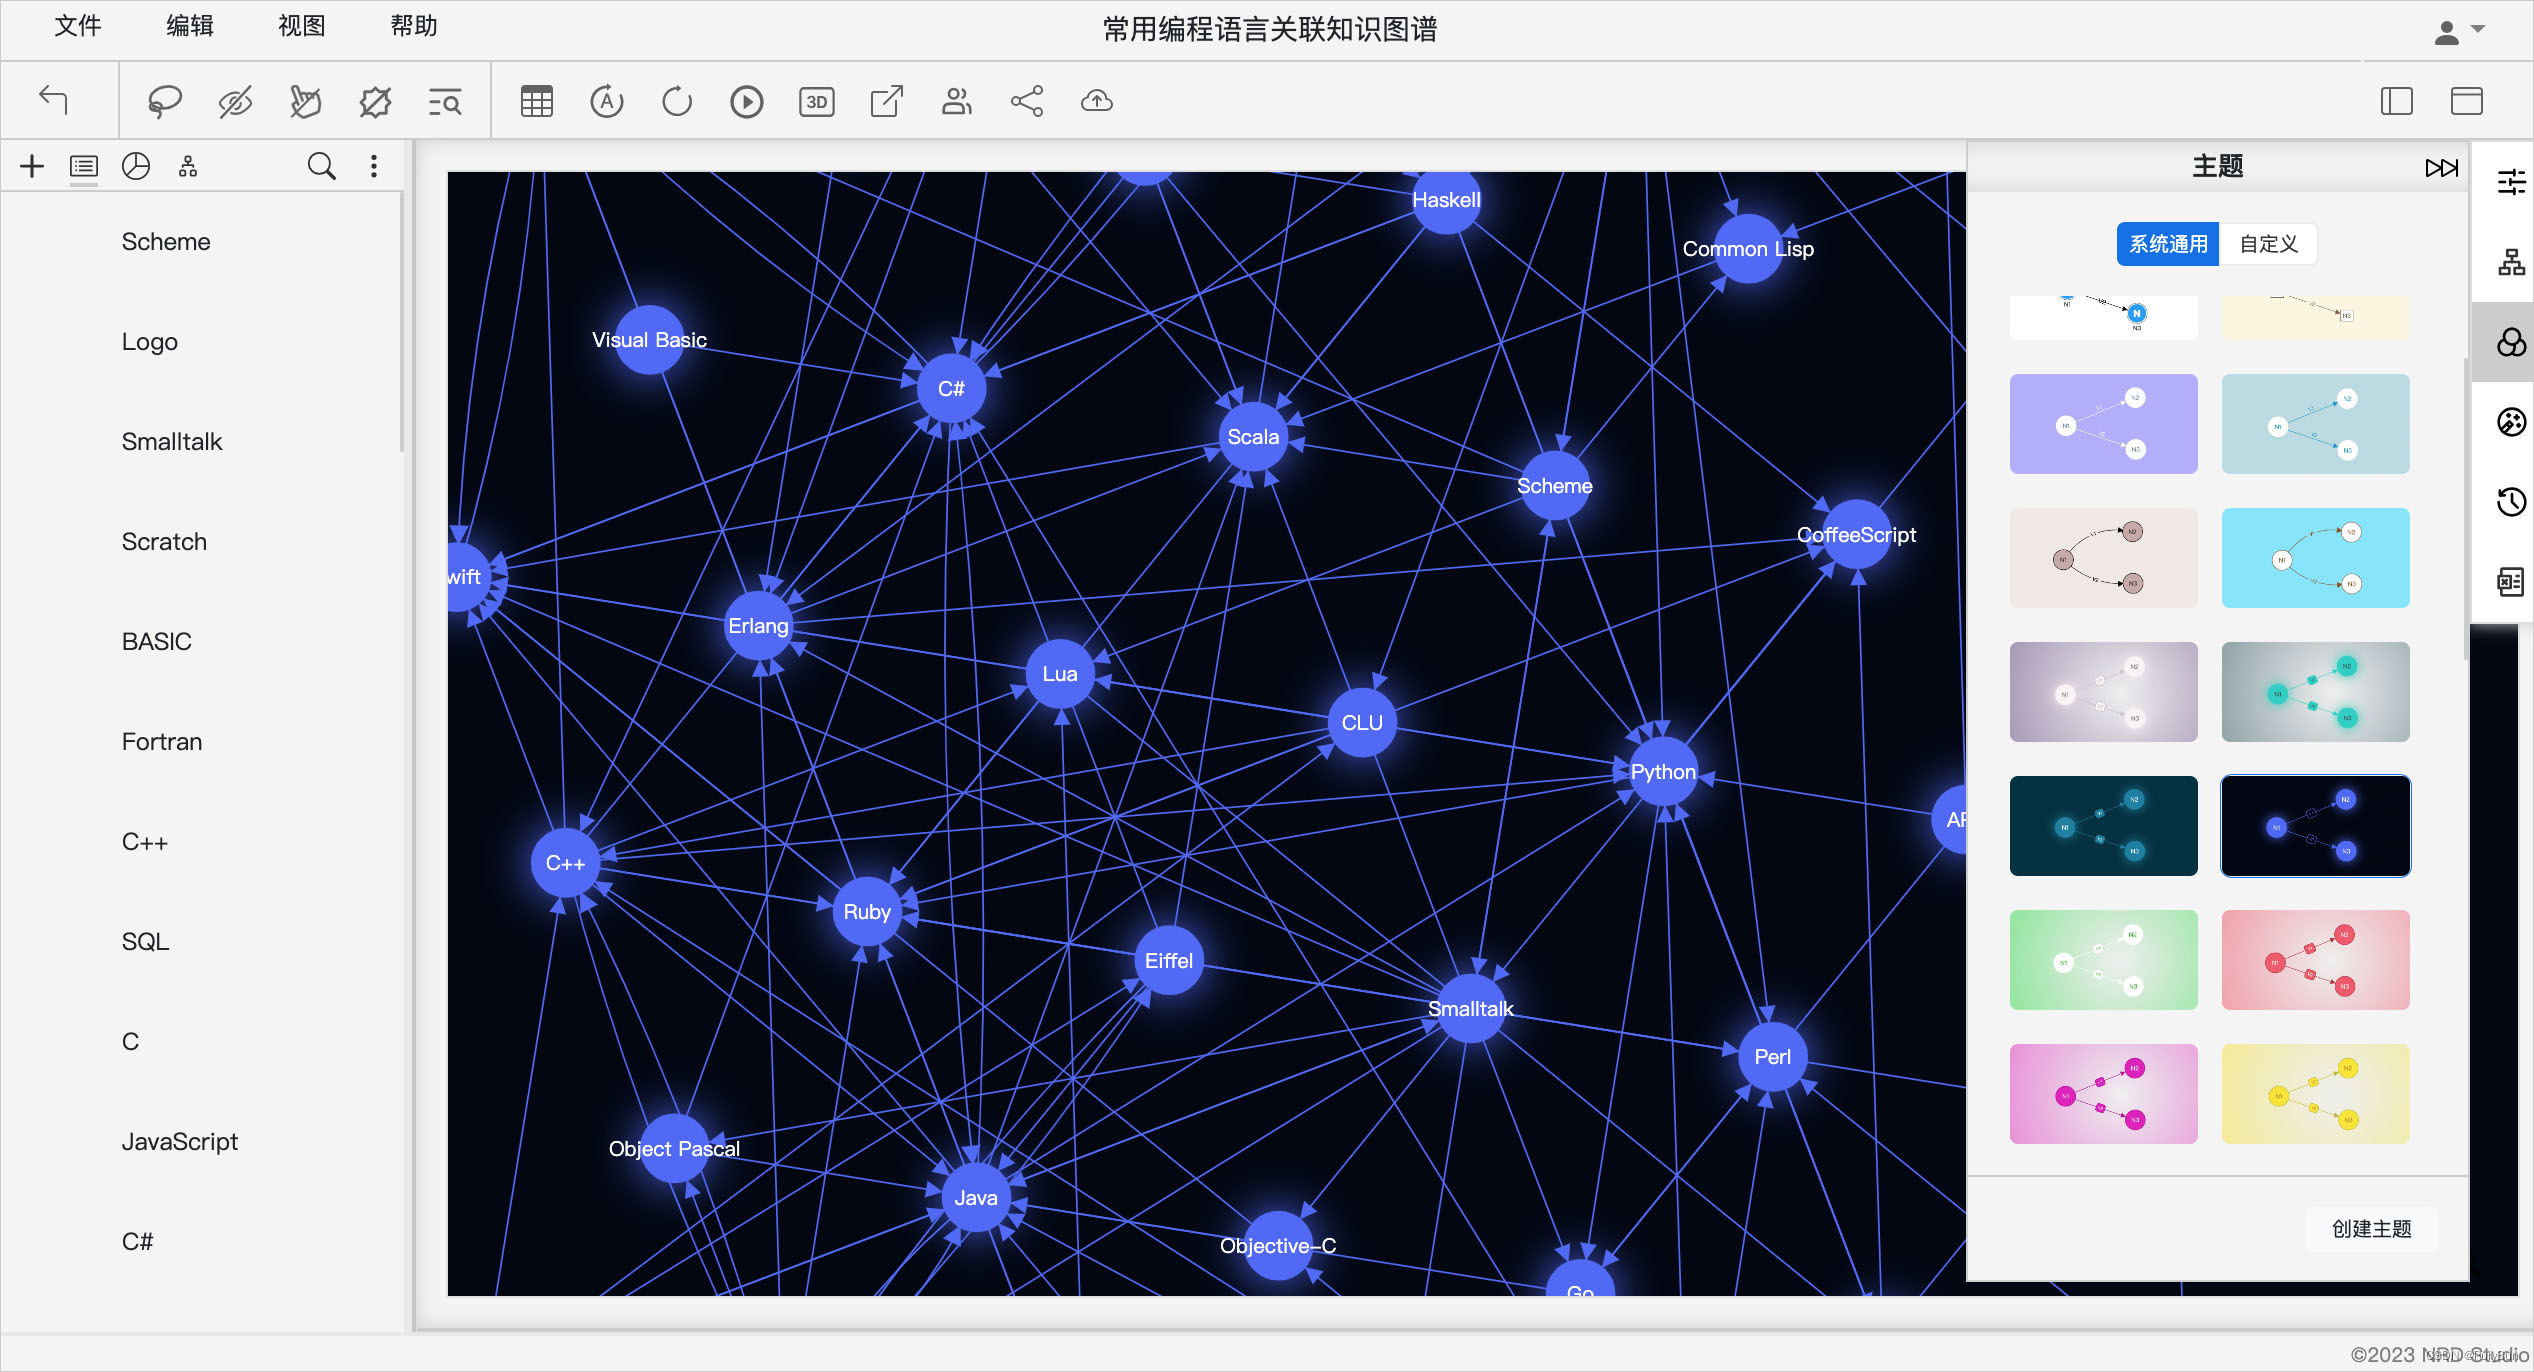Select the lasso selection tool
The width and height of the screenshot is (2534, 1372).
click(x=164, y=100)
